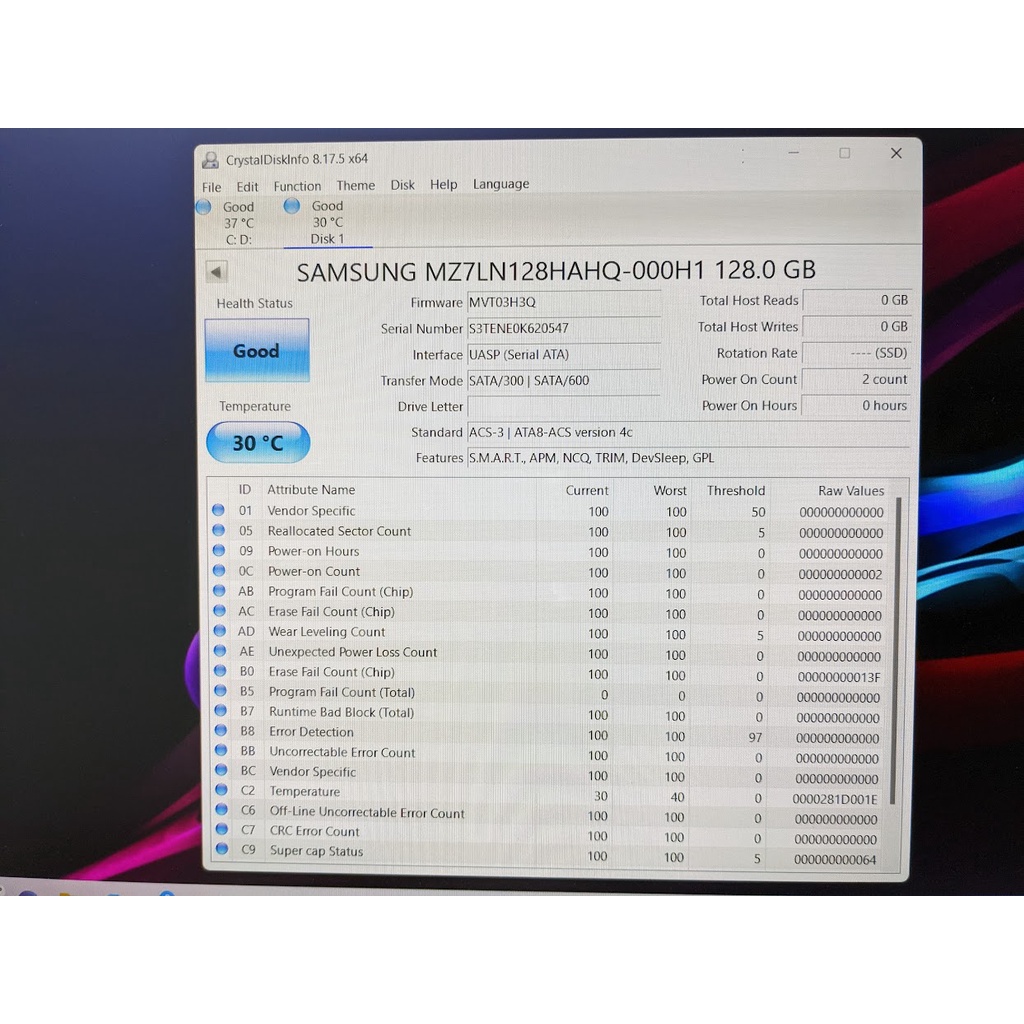Screen dimensions: 1024x1024
Task: Open the Disk menu
Action: [402, 185]
